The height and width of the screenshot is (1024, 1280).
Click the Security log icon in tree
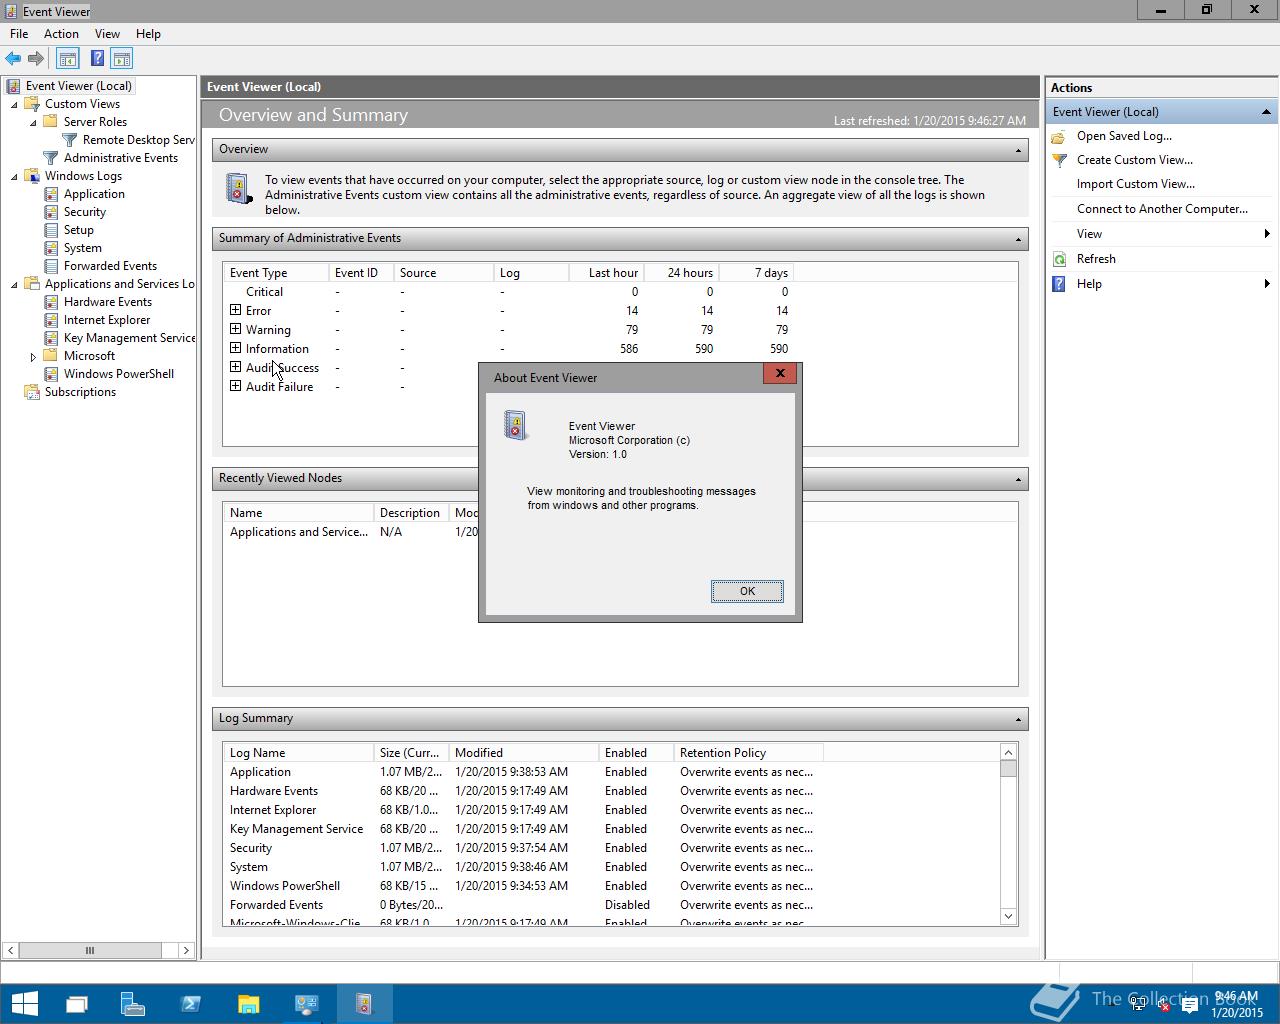pos(51,212)
